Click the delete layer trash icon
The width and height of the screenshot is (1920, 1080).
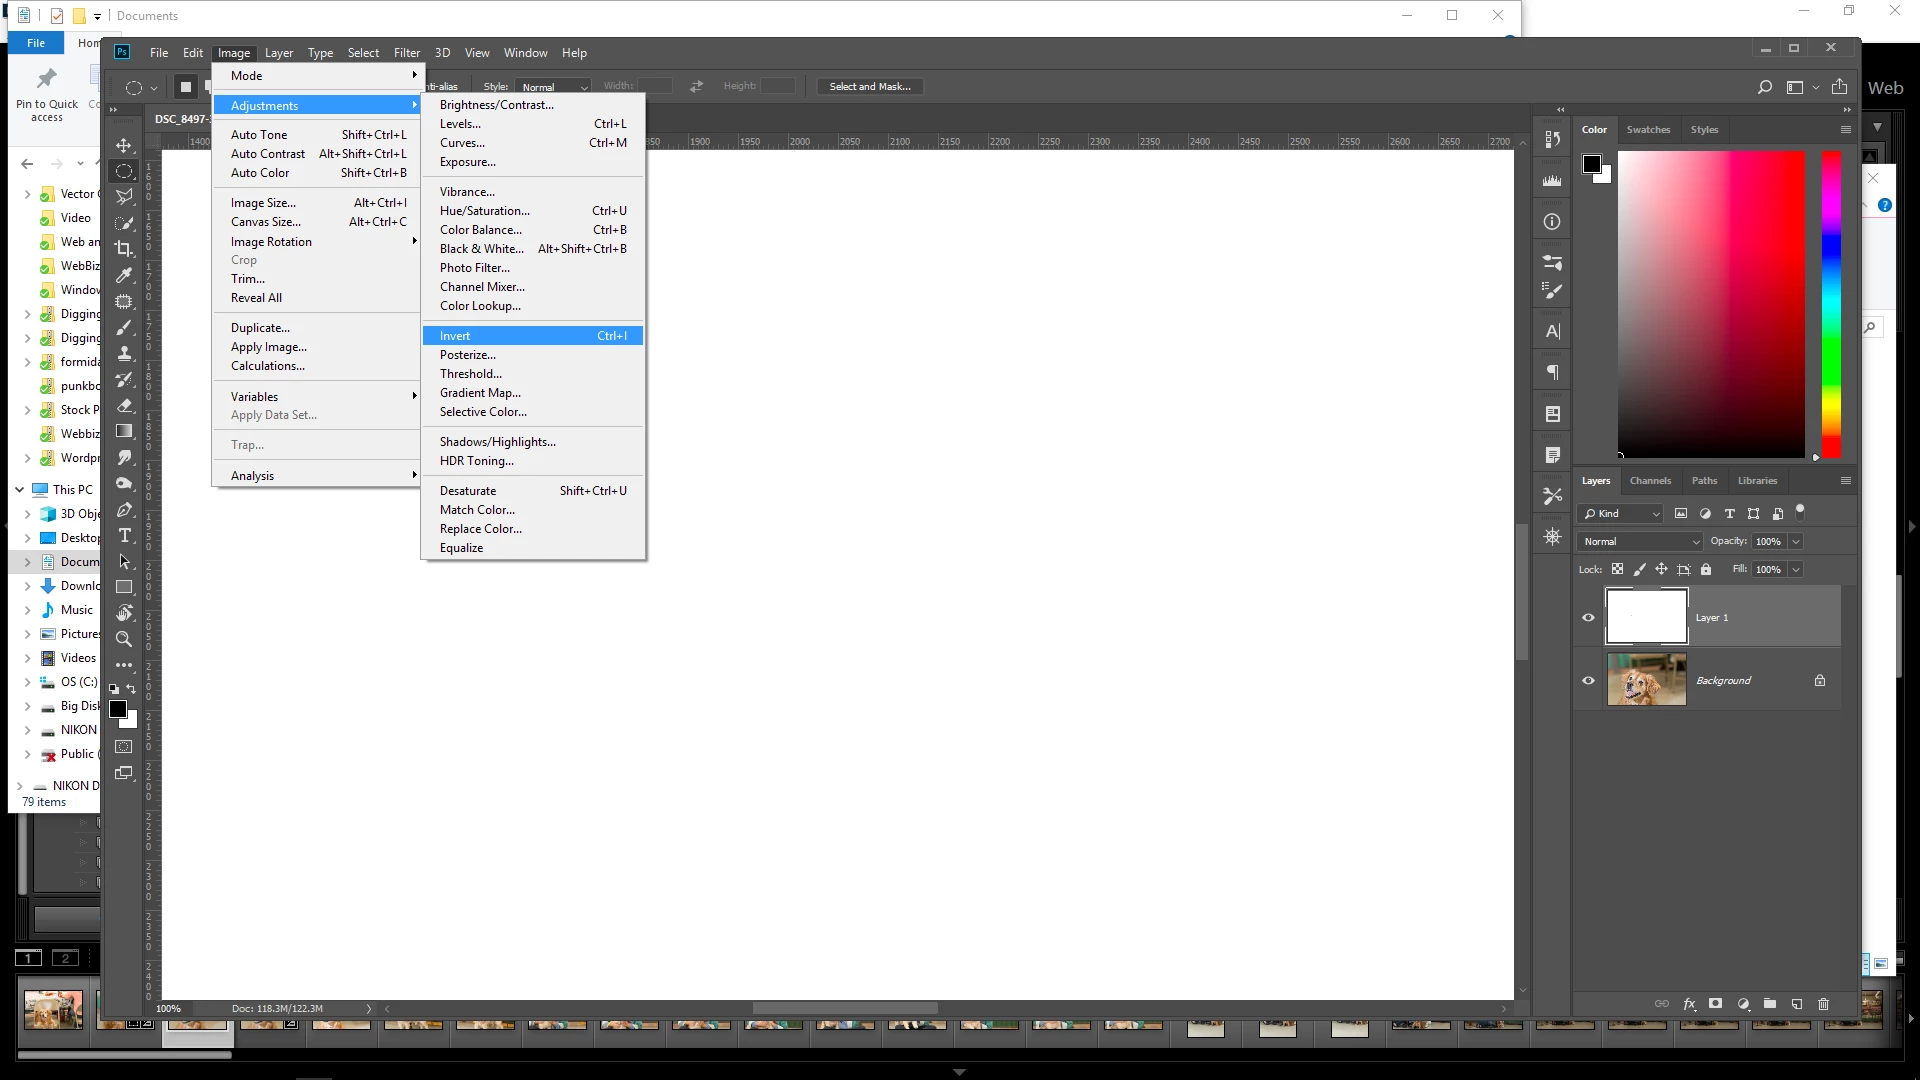pyautogui.click(x=1823, y=1004)
